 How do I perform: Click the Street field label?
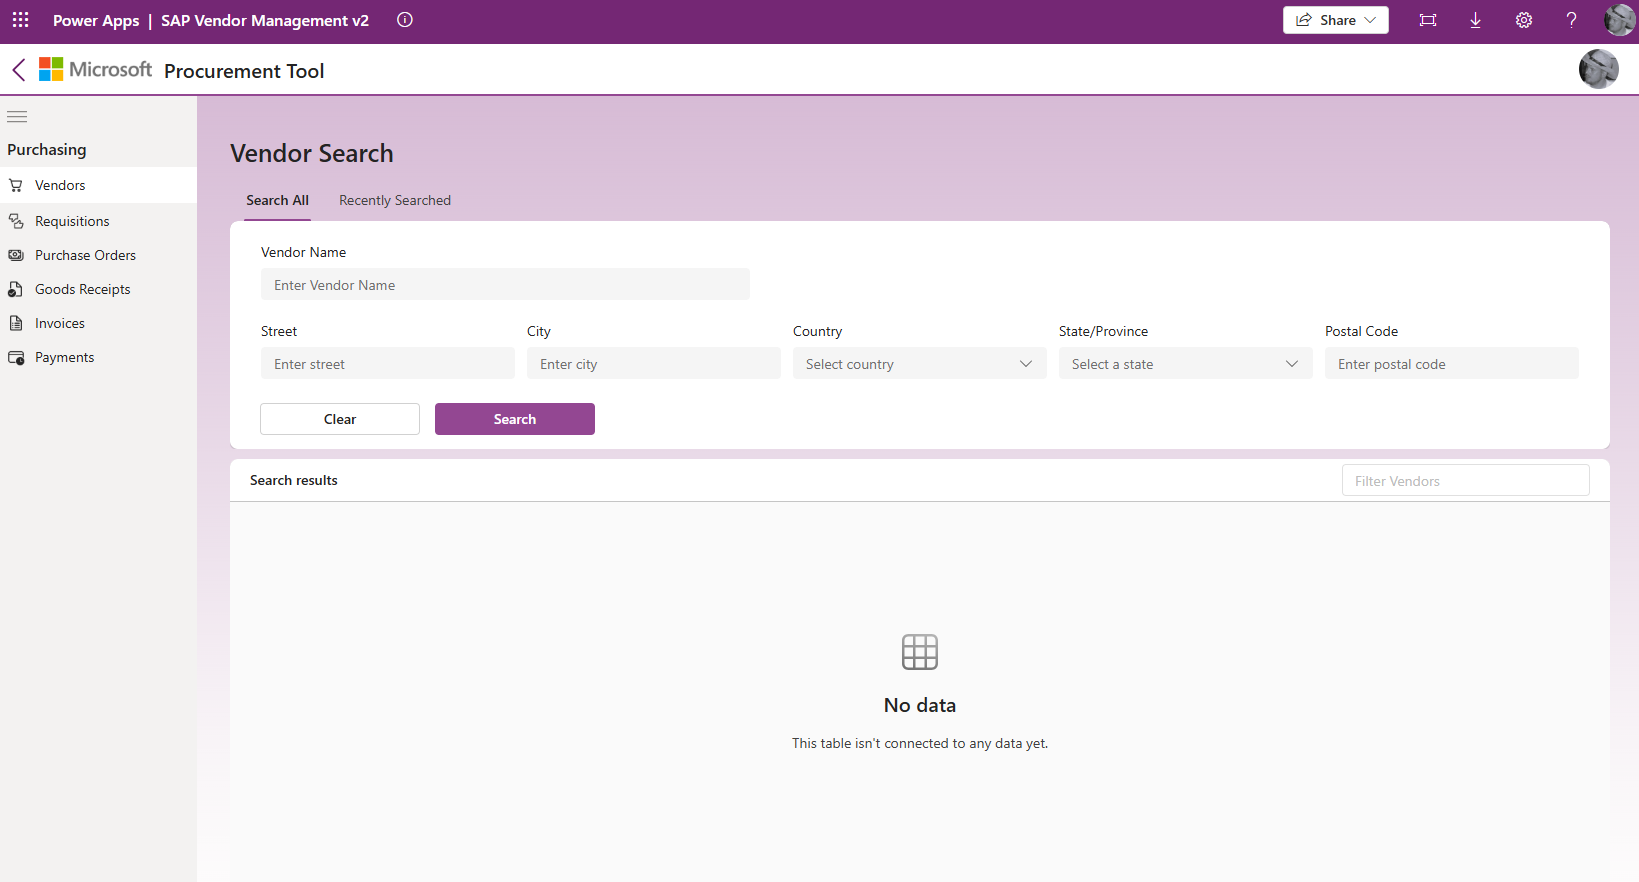coord(279,331)
